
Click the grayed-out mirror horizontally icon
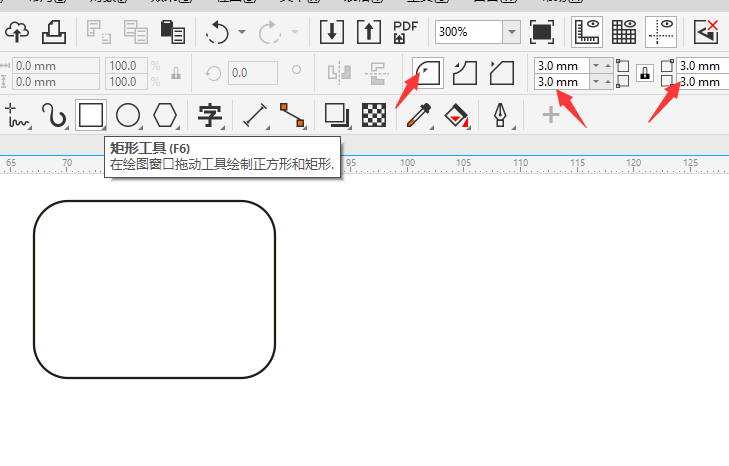point(339,73)
